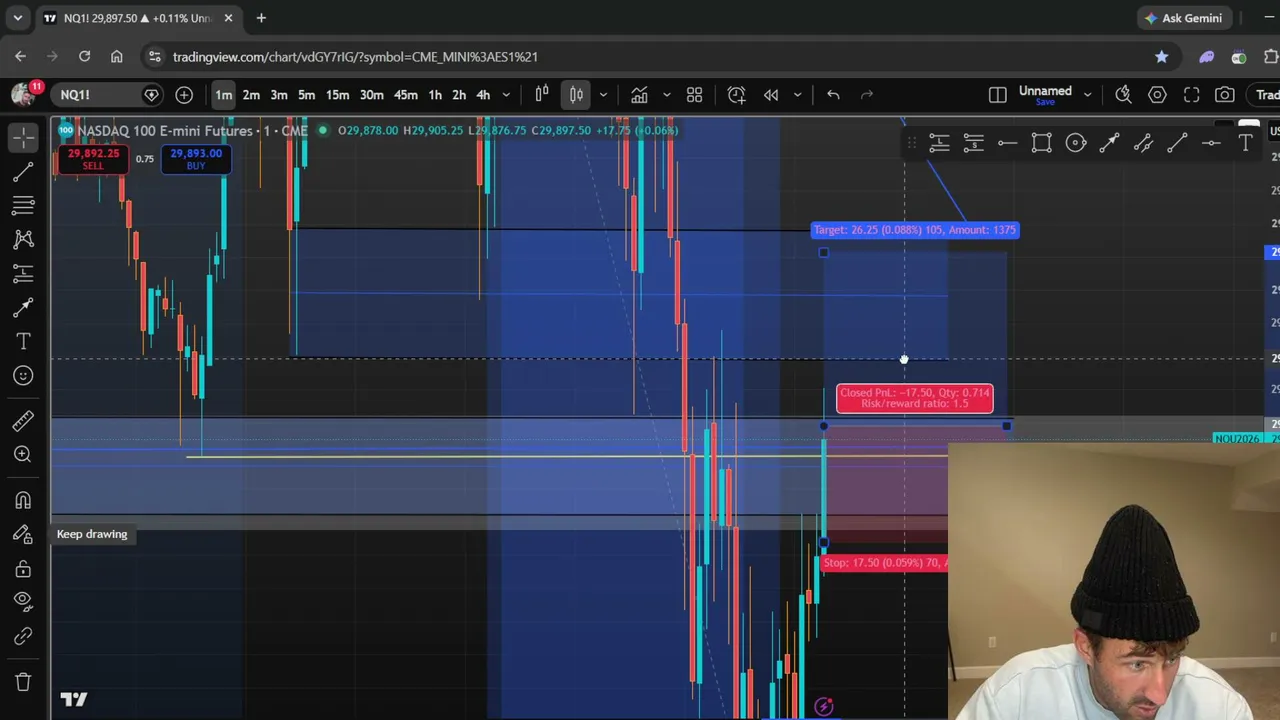The width and height of the screenshot is (1280, 720).
Task: Open the NQ1! symbol search
Action: pyautogui.click(x=96, y=95)
